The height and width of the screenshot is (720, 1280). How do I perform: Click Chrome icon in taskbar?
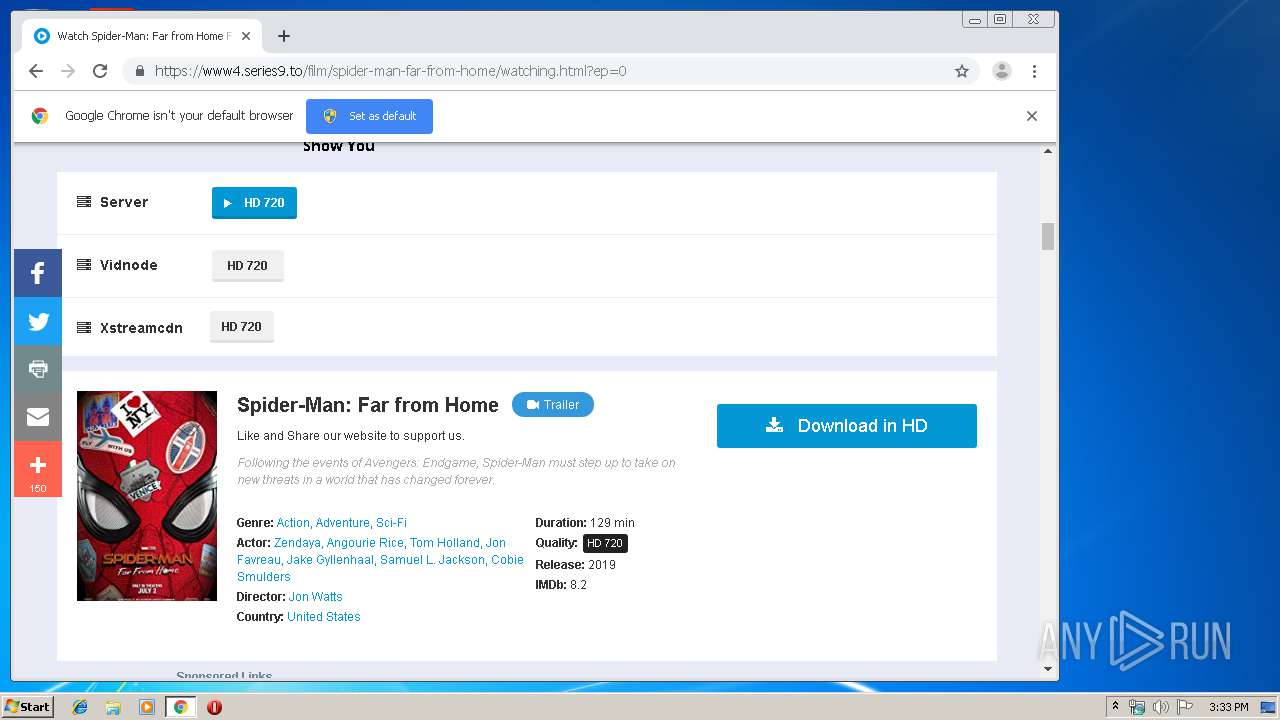(x=180, y=707)
